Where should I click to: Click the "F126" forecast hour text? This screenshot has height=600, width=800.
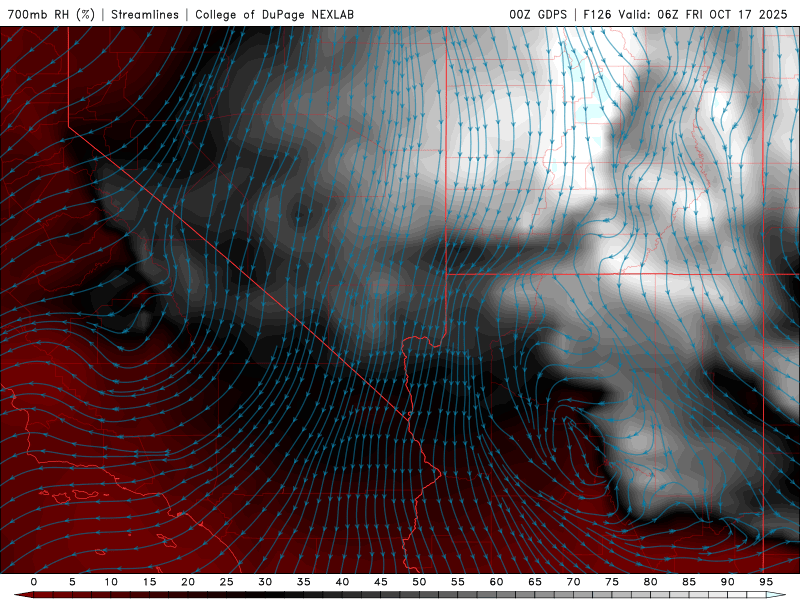tap(597, 14)
